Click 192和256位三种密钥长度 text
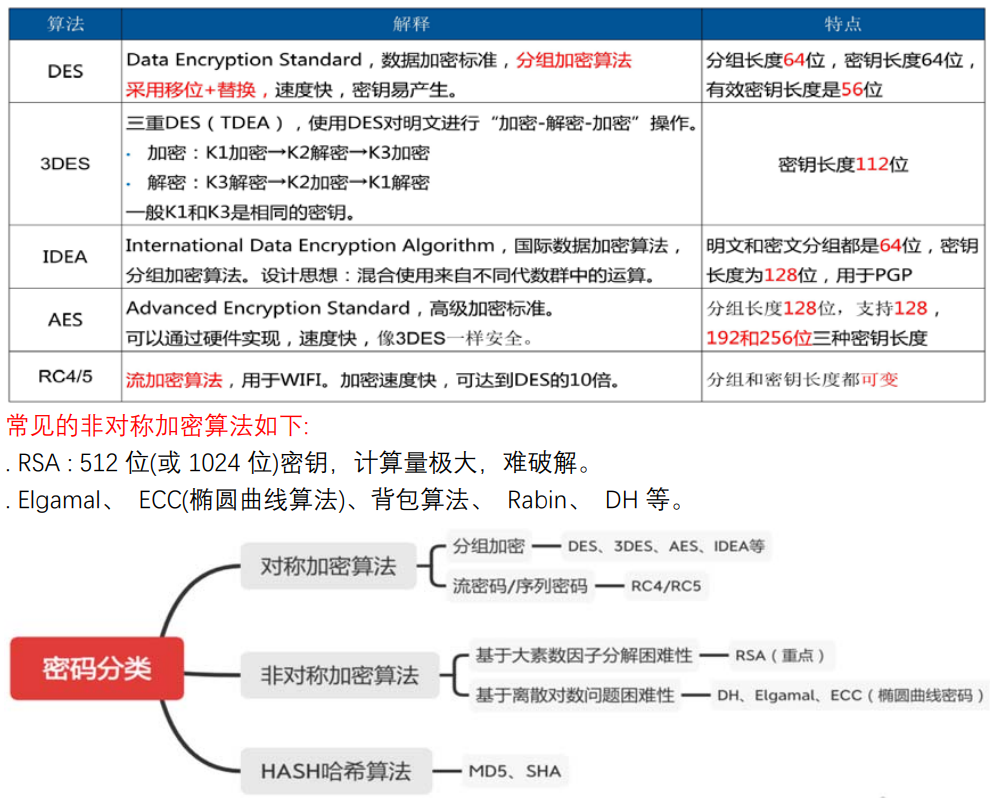Image resolution: width=997 pixels, height=798 pixels. pos(816,338)
